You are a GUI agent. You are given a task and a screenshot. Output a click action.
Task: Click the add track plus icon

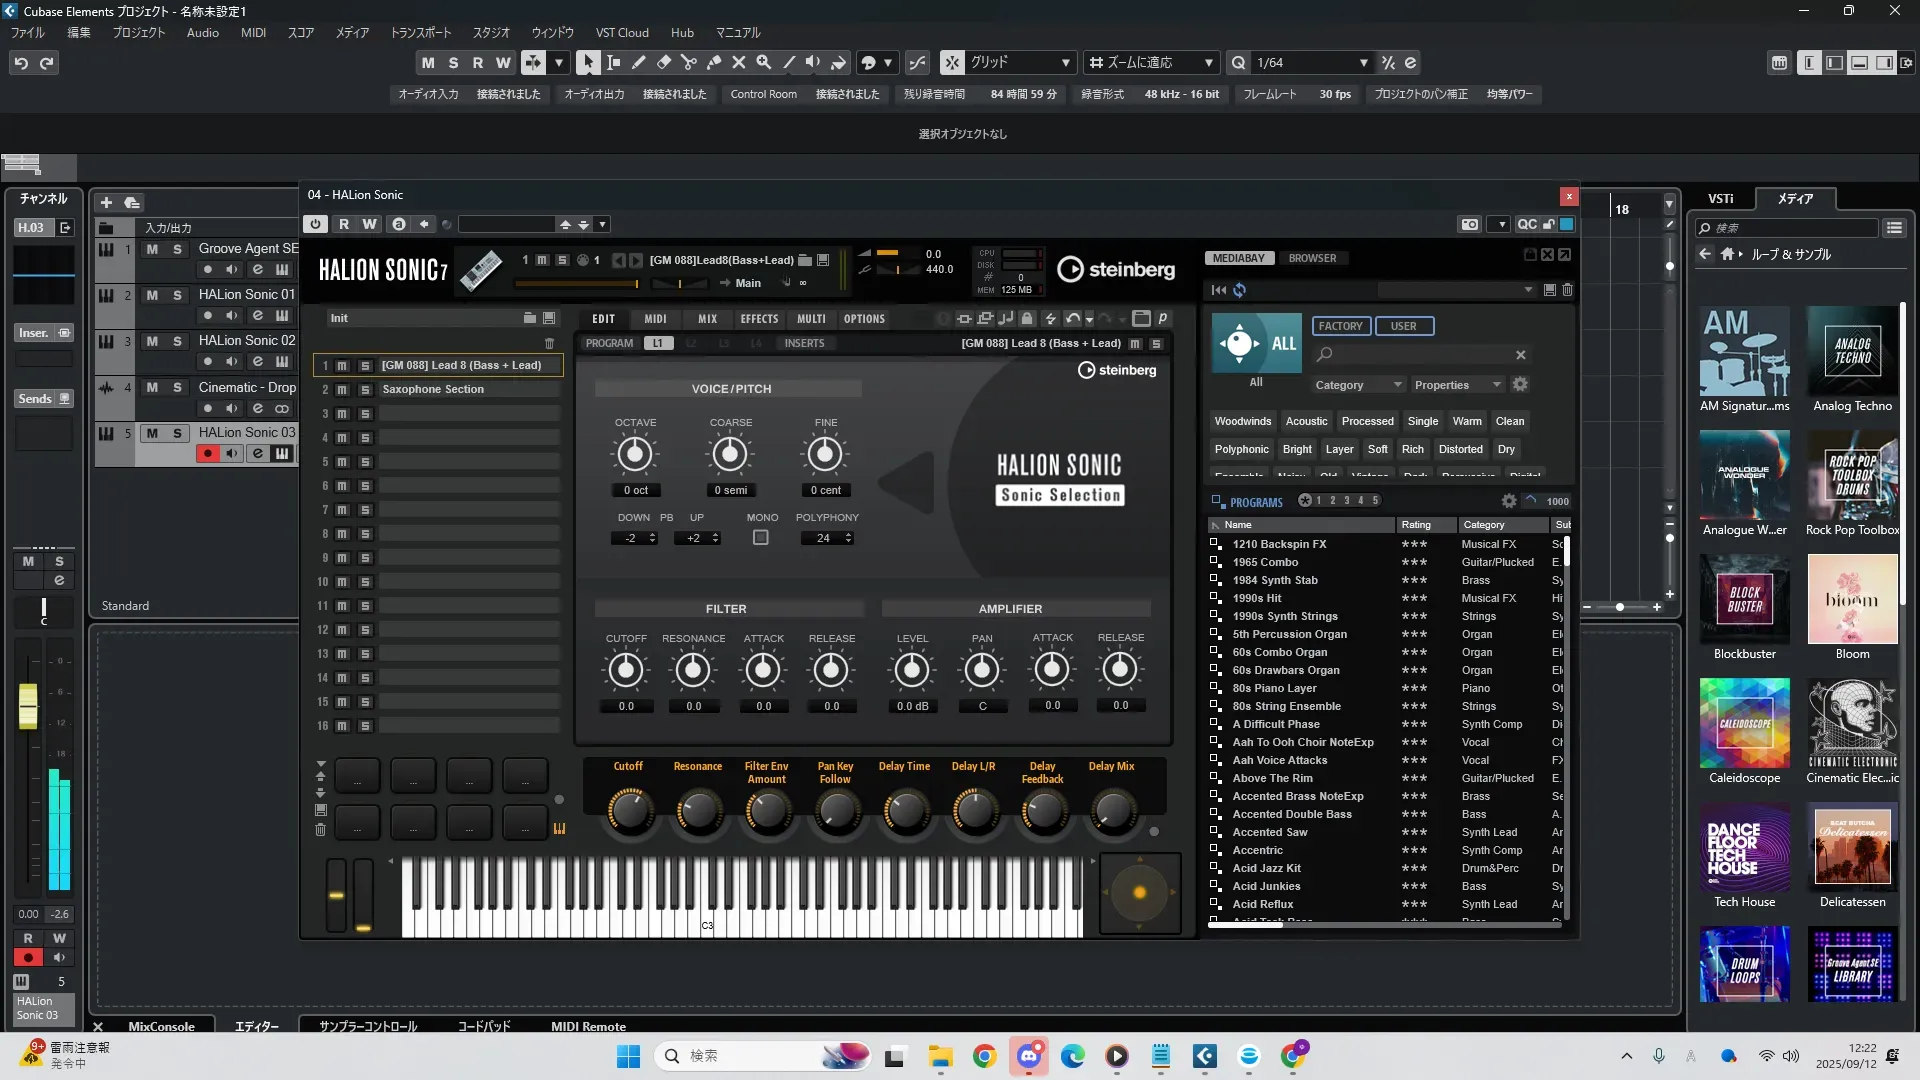pyautogui.click(x=106, y=202)
